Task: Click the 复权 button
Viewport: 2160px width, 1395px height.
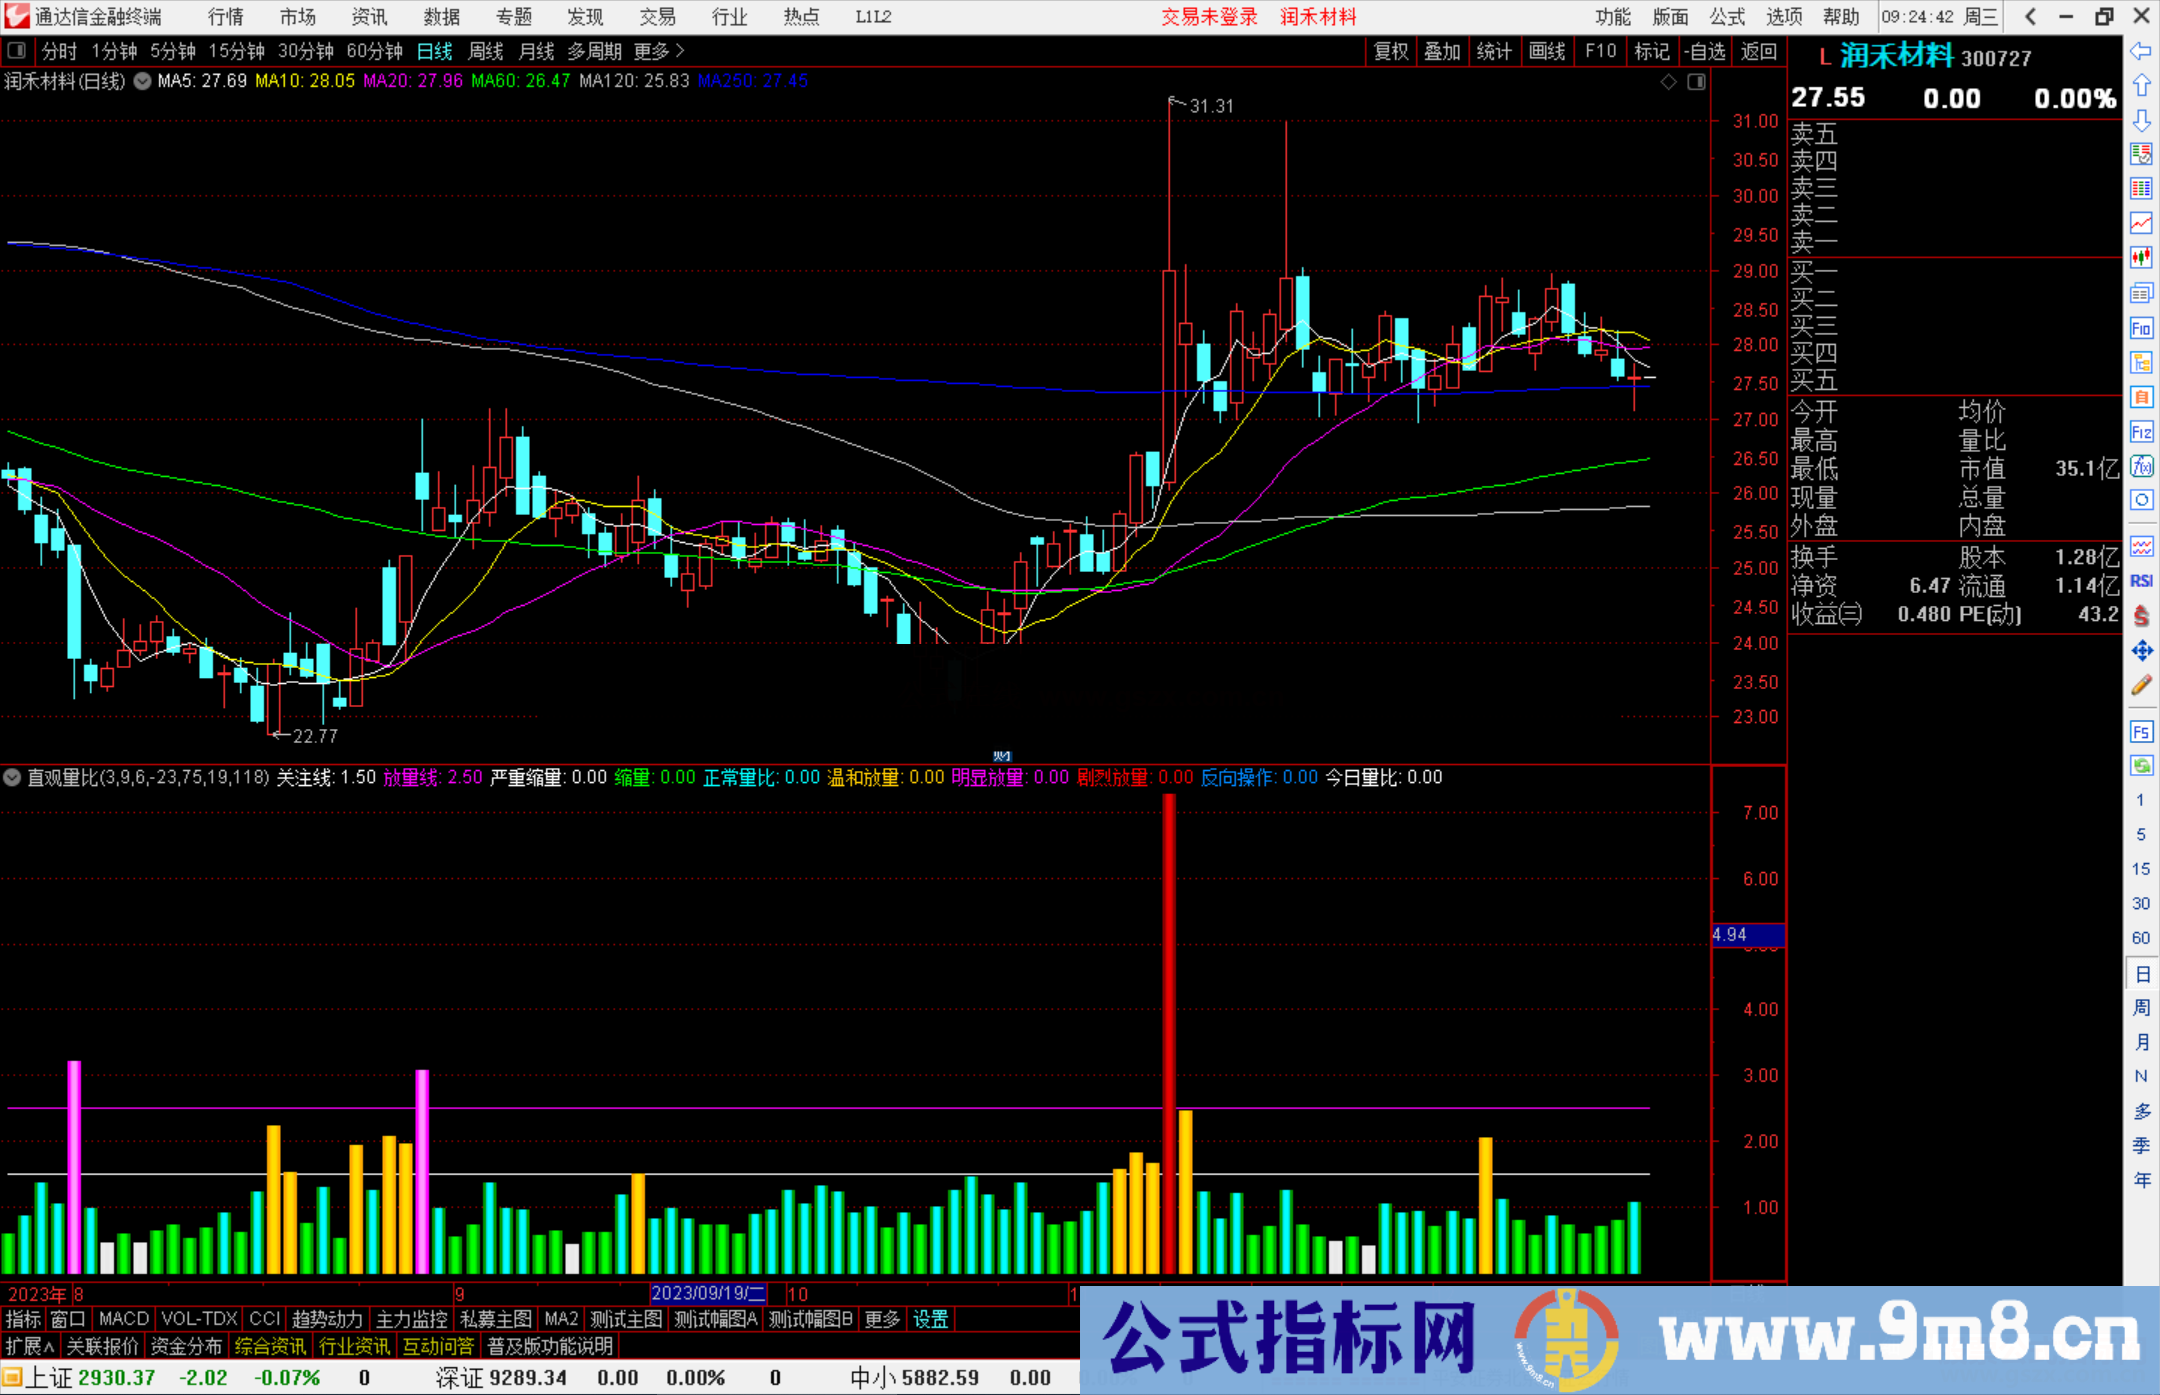Action: pos(1390,51)
